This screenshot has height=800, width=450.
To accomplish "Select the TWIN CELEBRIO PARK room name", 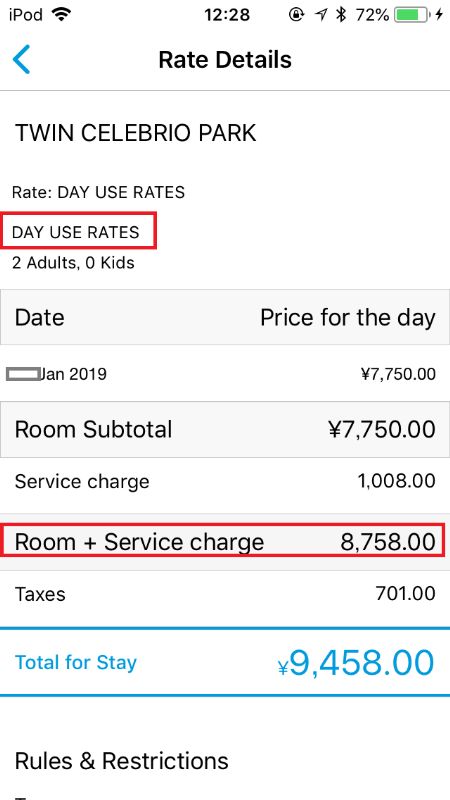I will click(x=136, y=133).
